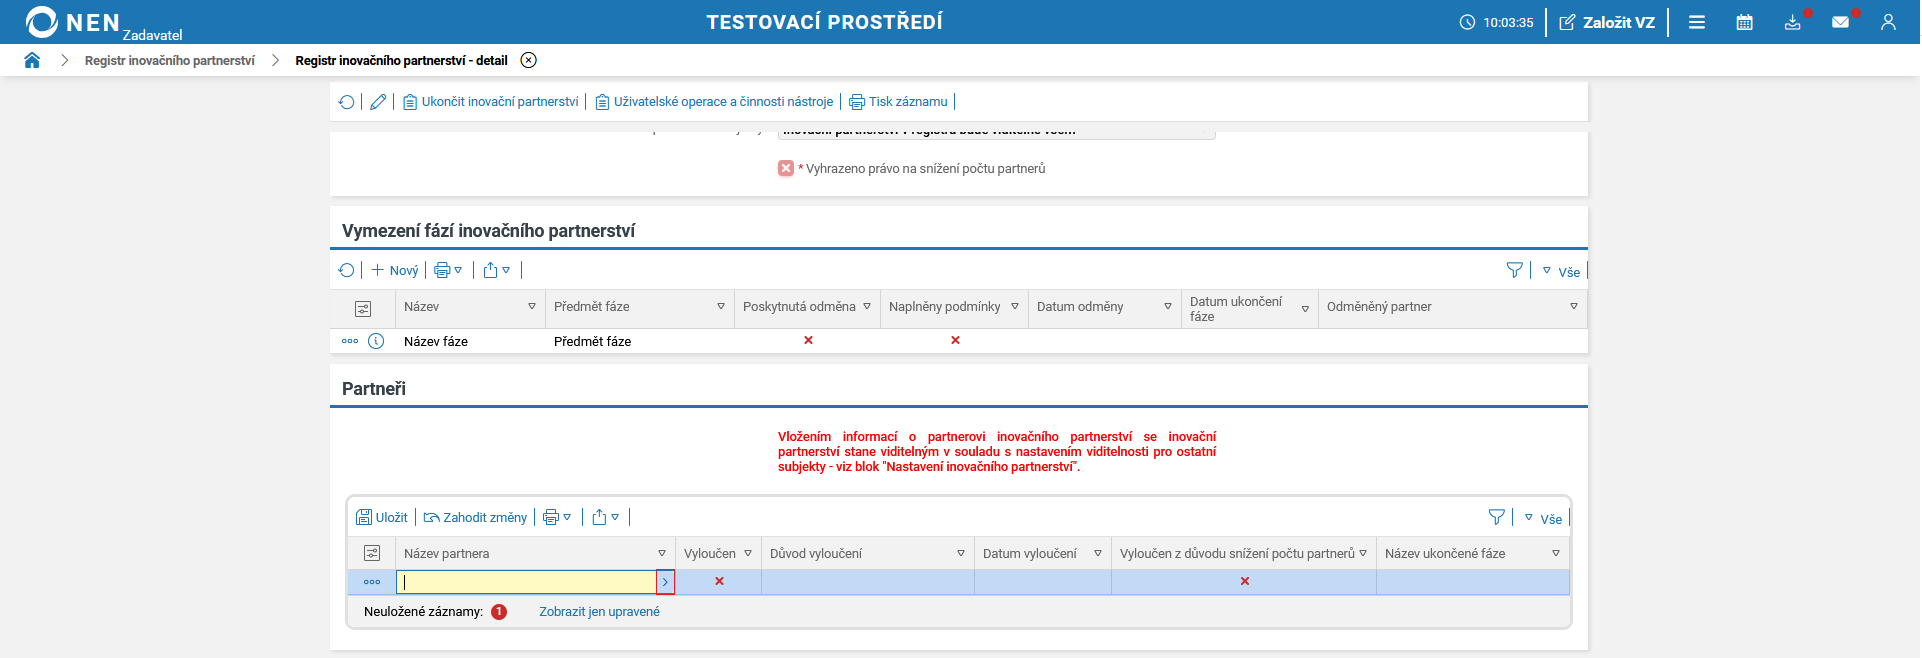The height and width of the screenshot is (658, 1922).
Task: Click Uložit in partners toolbar
Action: point(382,517)
